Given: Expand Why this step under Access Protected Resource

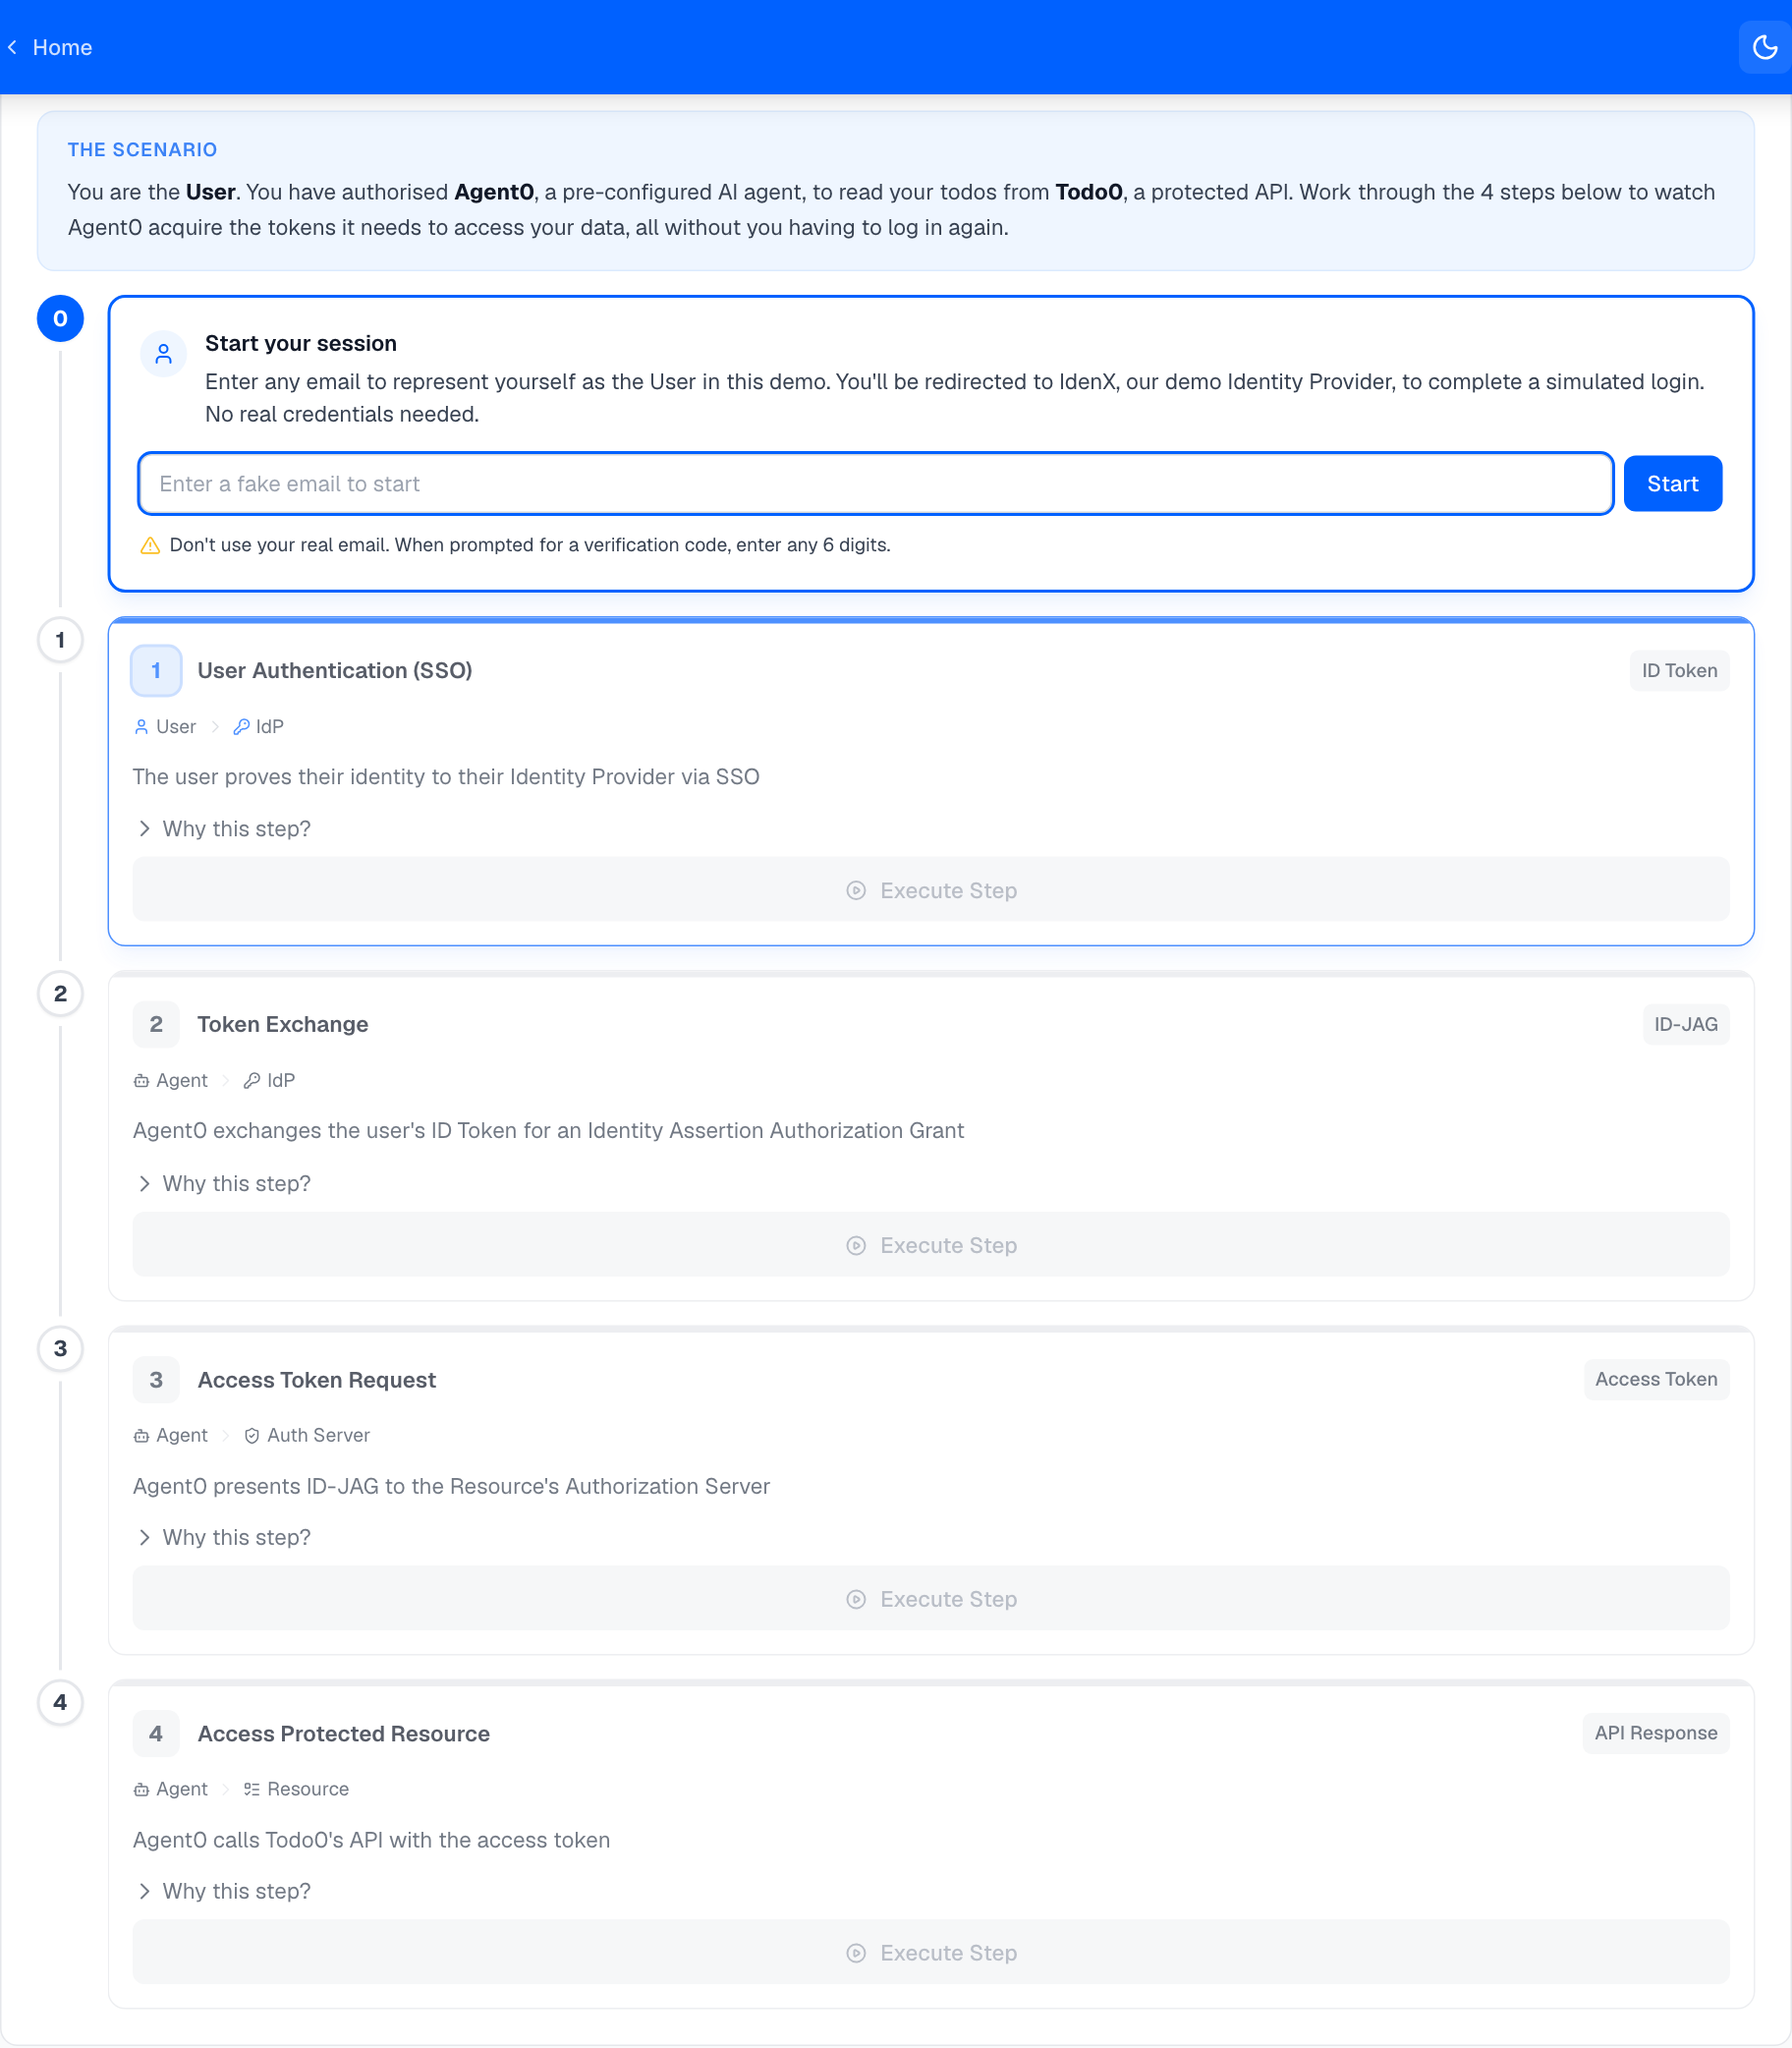Looking at the screenshot, I should coord(224,1890).
